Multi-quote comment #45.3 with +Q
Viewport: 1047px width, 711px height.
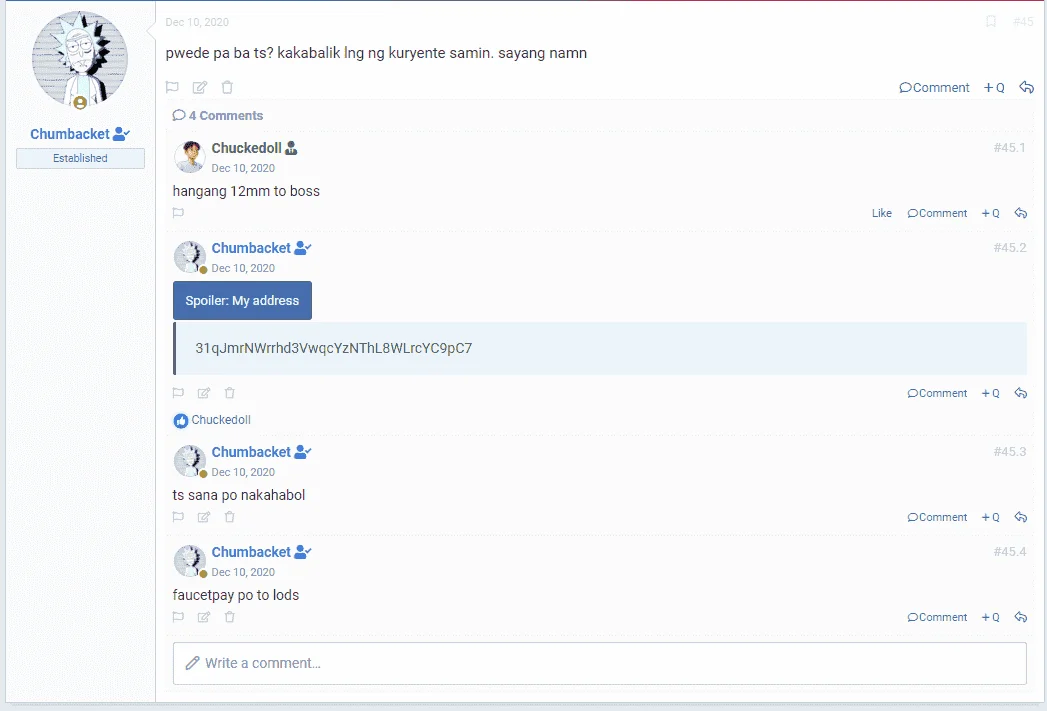[x=990, y=517]
